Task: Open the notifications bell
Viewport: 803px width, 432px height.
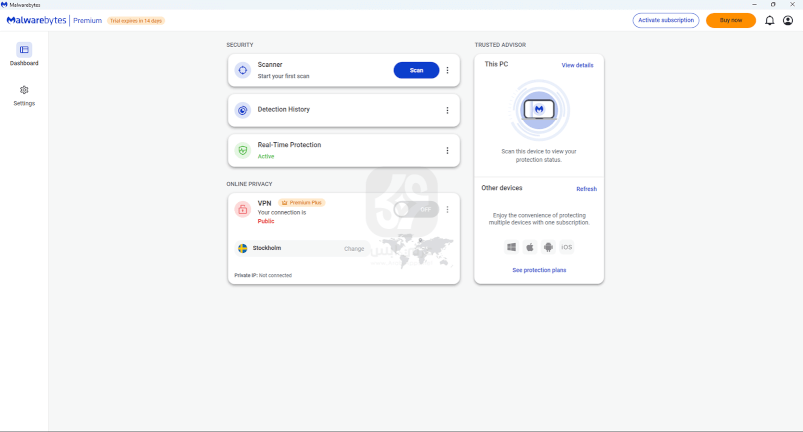Action: (x=769, y=20)
